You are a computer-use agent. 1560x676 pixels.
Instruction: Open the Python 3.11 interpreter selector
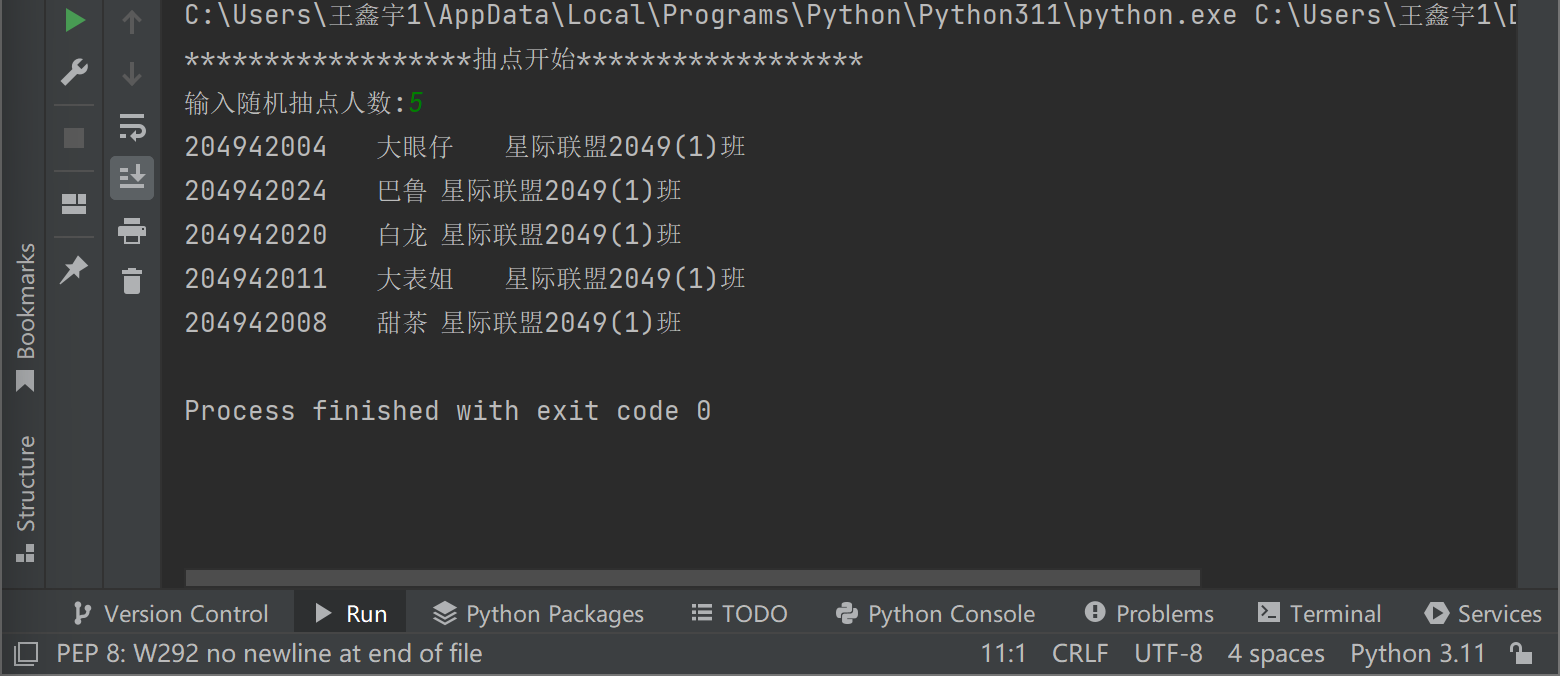click(1417, 654)
